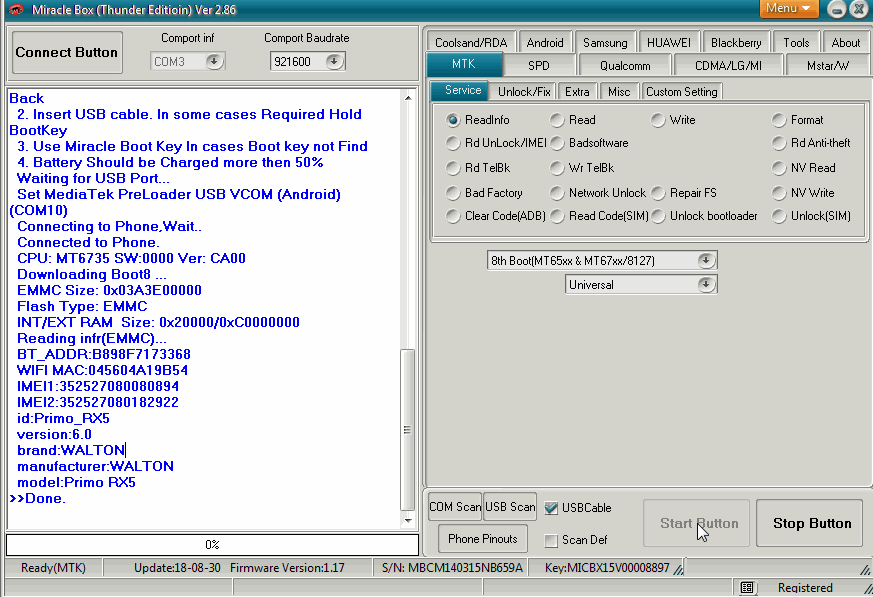Viewport: 873px width, 597px height.
Task: Click the COM Scan button
Action: click(x=455, y=507)
